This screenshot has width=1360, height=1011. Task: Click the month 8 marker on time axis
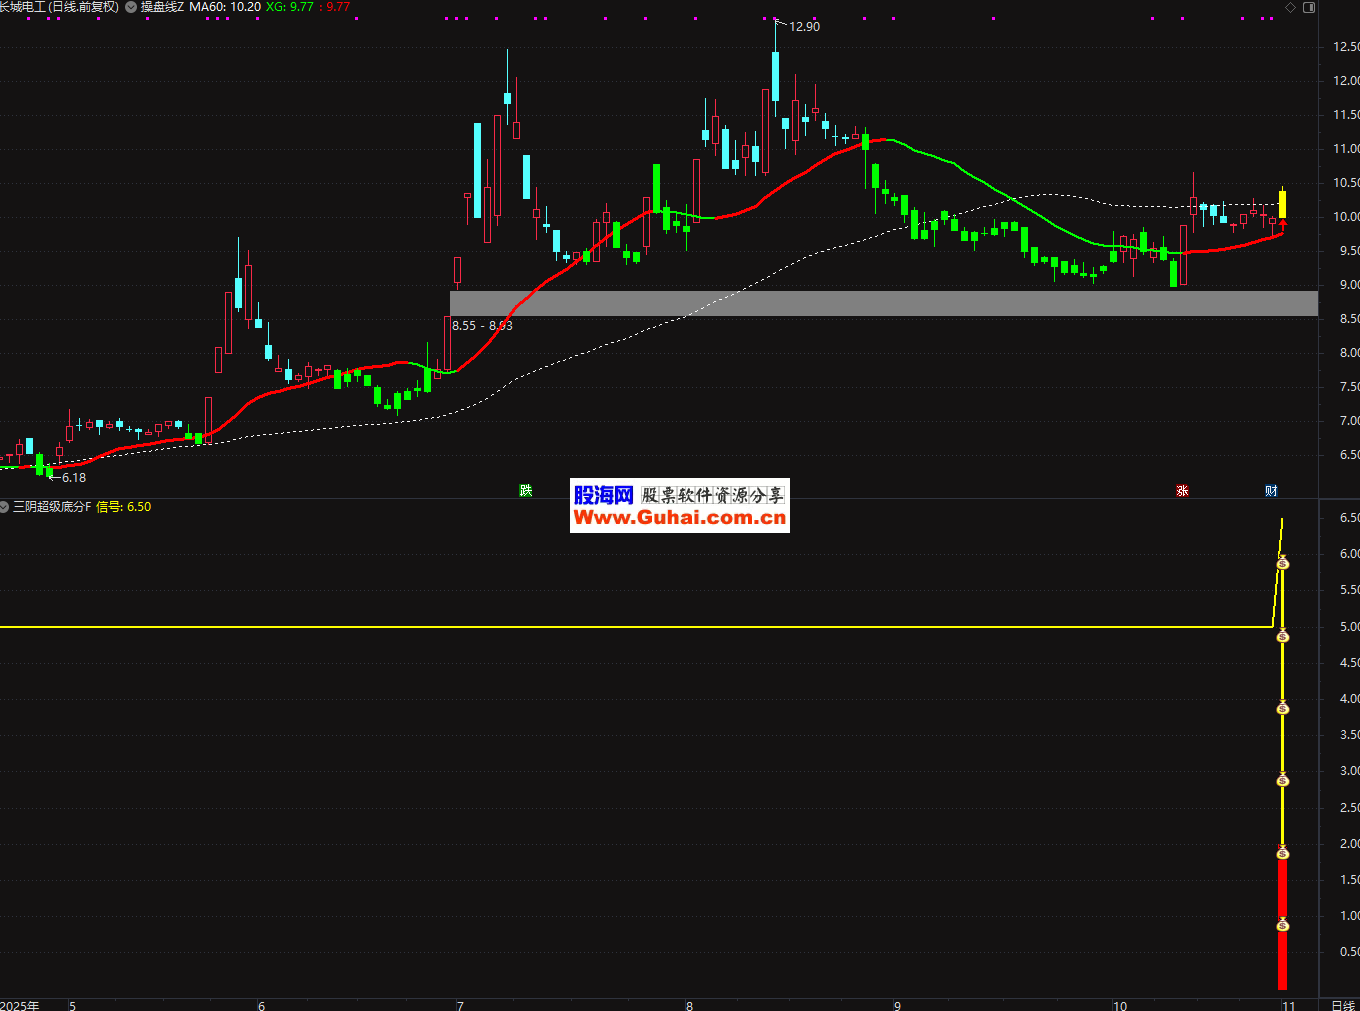[689, 1005]
